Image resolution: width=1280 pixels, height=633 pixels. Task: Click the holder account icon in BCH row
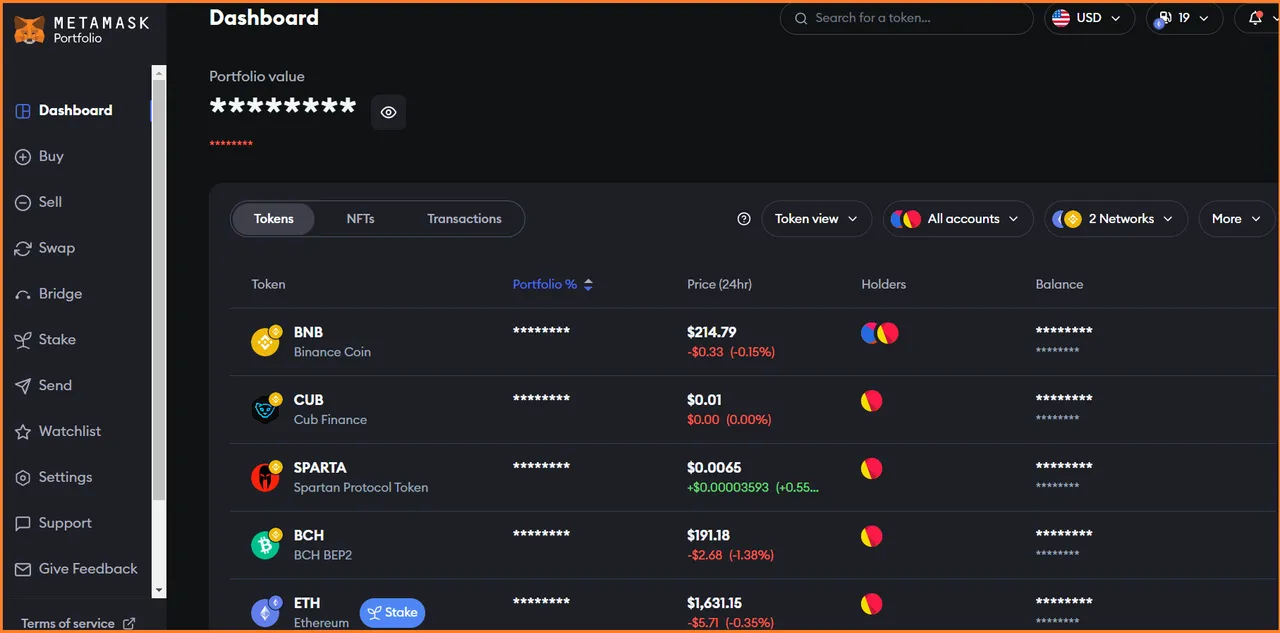point(872,536)
